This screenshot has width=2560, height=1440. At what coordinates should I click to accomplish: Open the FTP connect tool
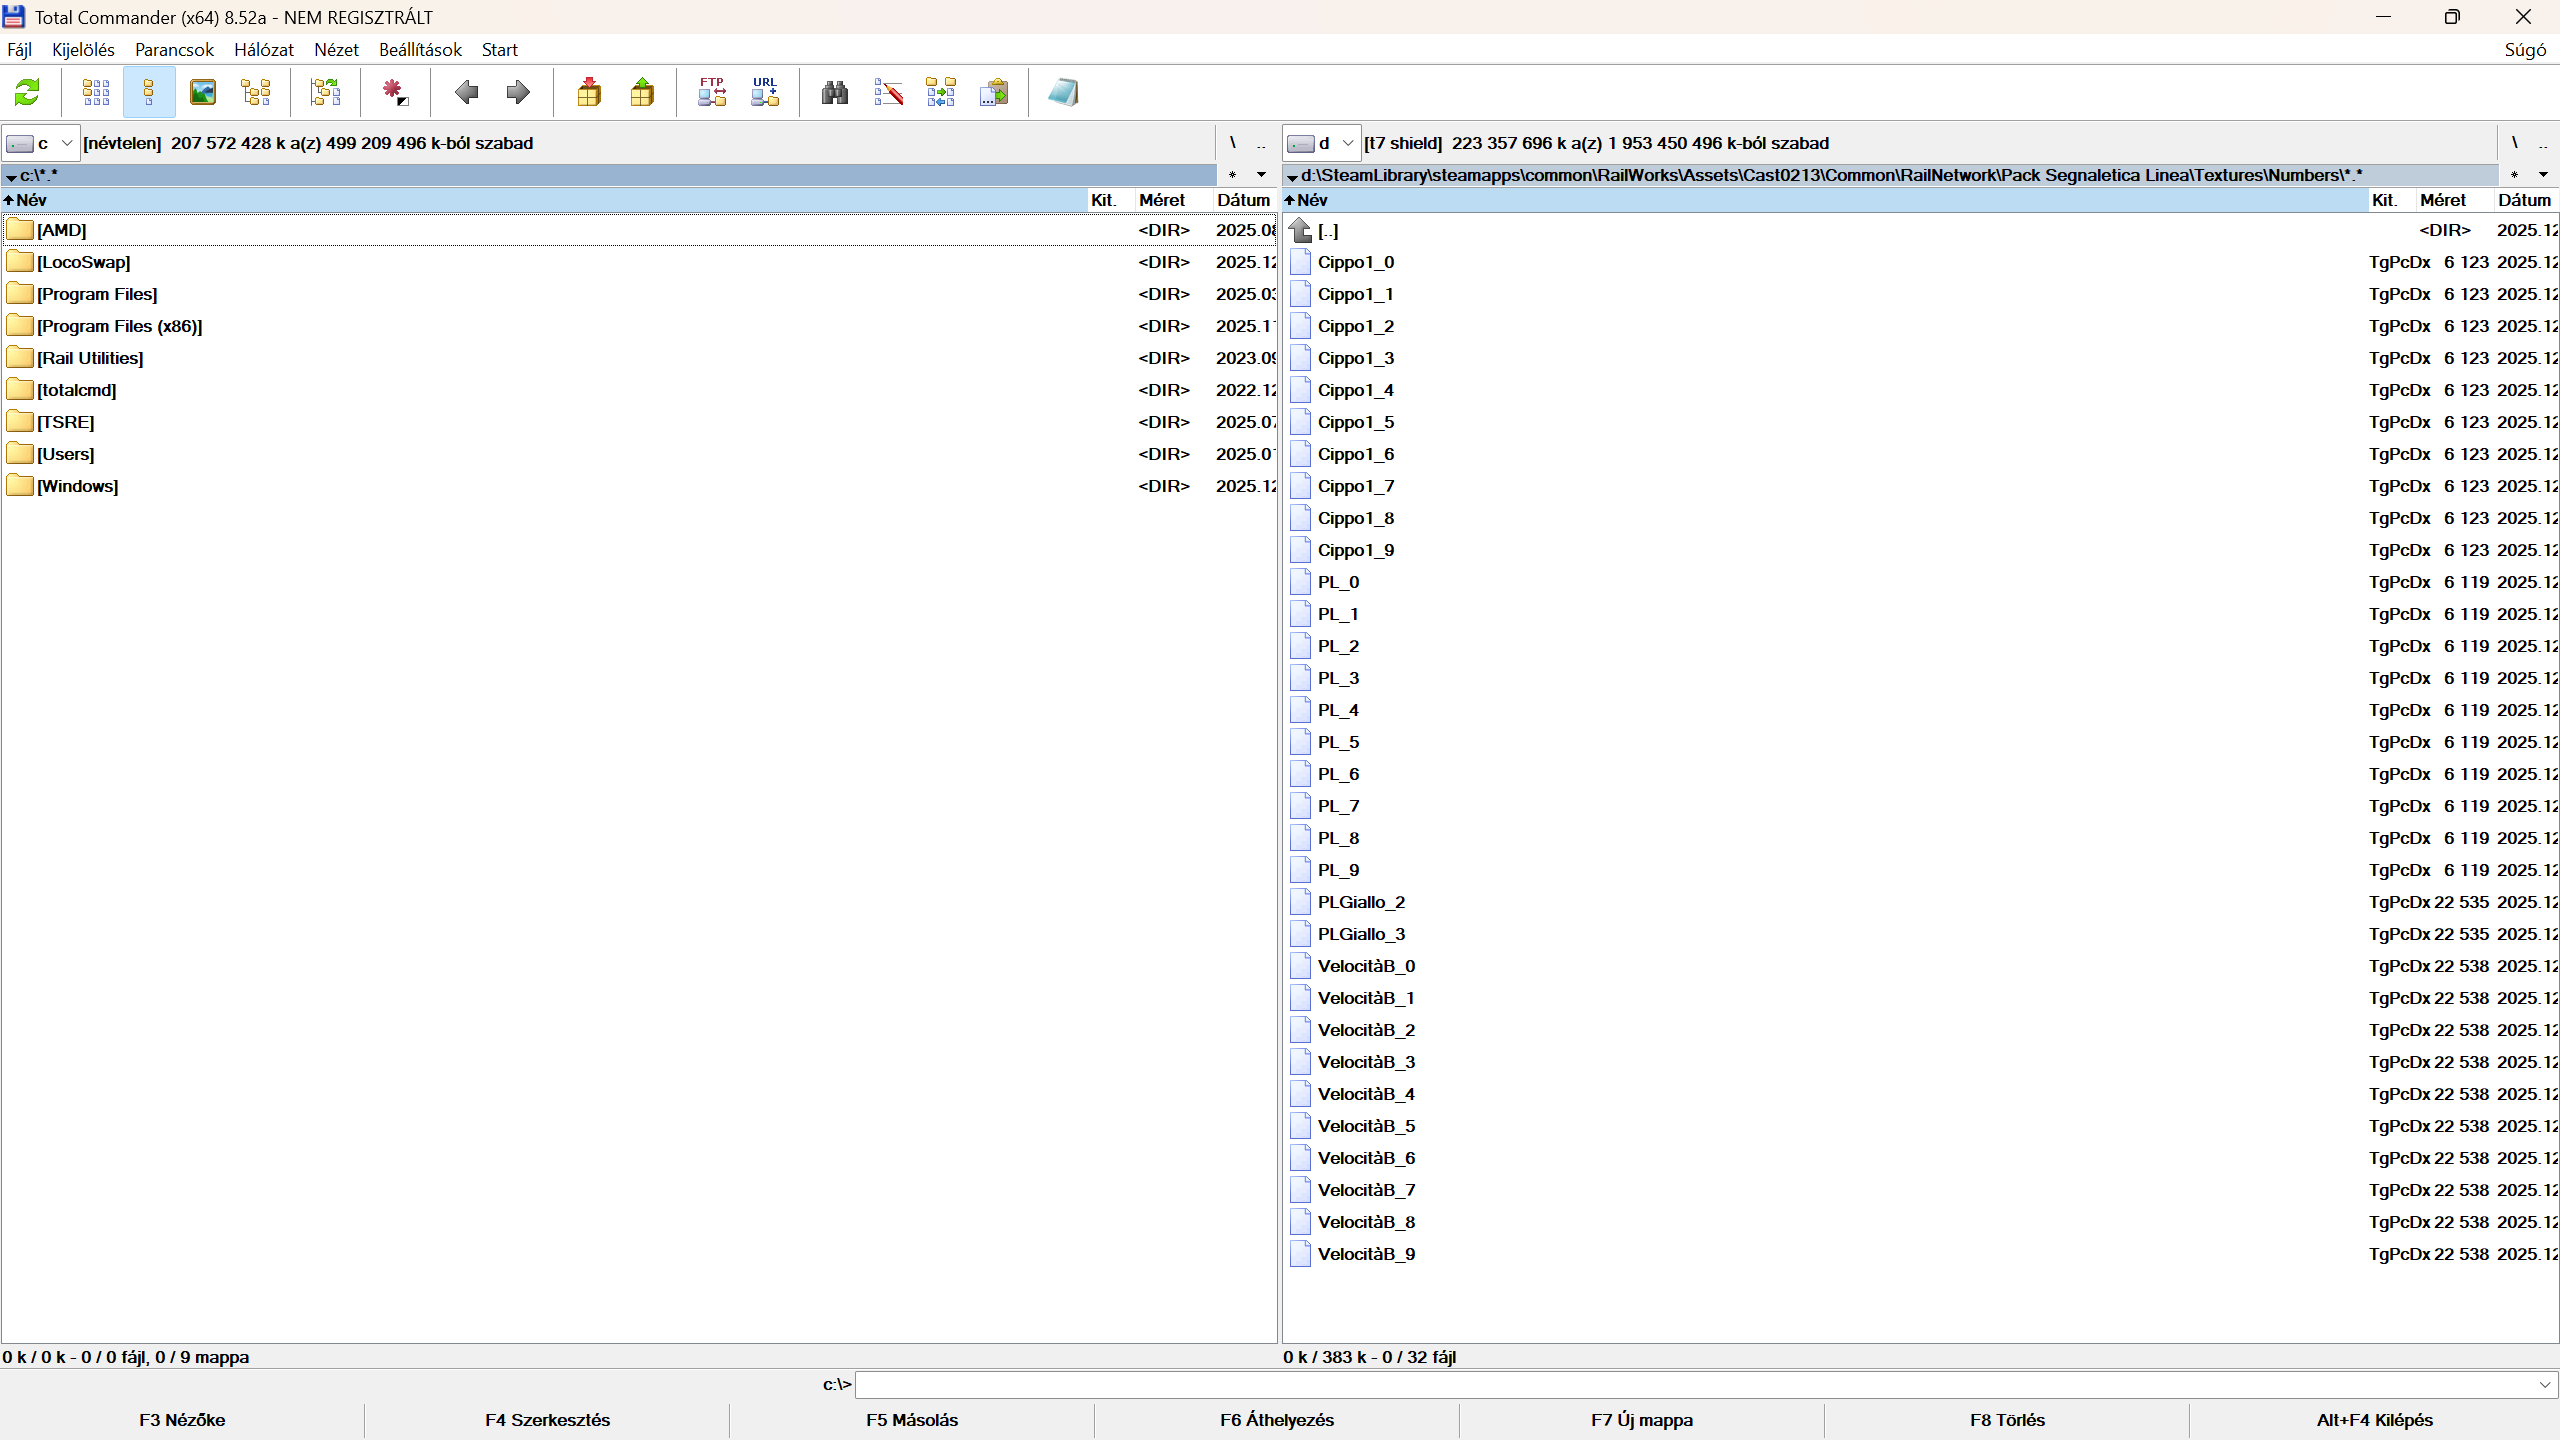712,93
